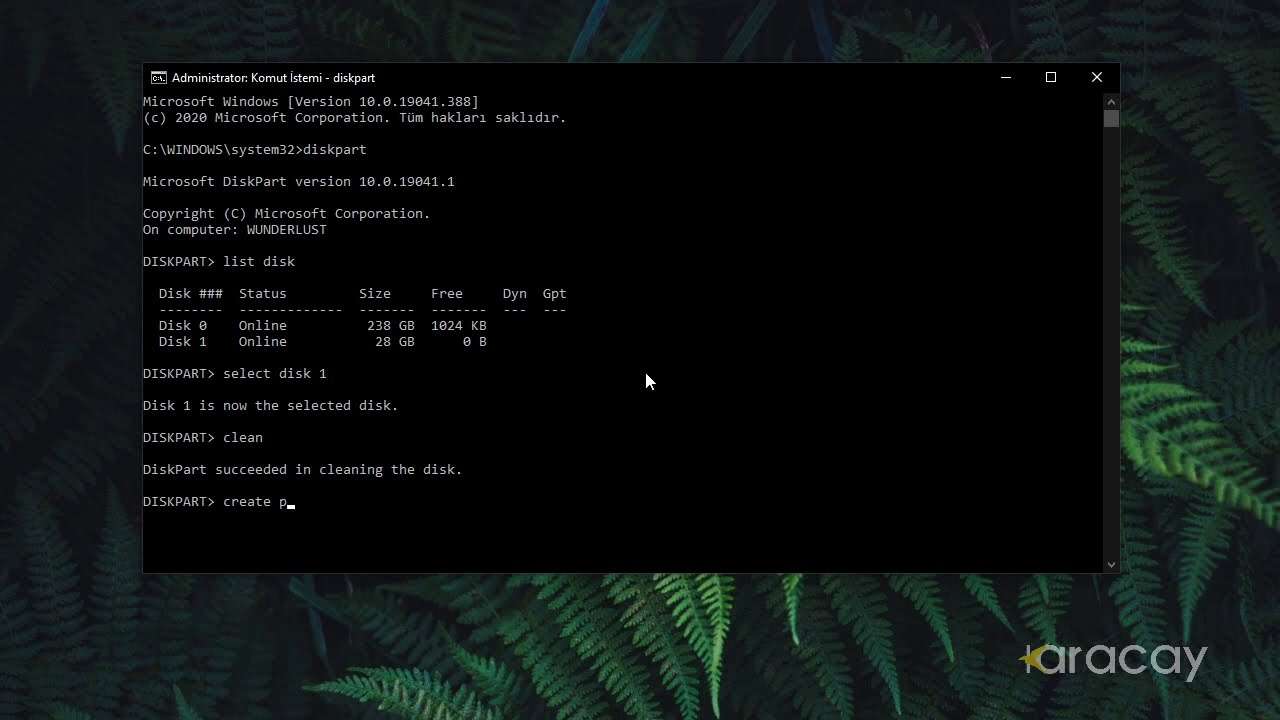
Task: Maximize the Komut İstemi window
Action: 1051,78
